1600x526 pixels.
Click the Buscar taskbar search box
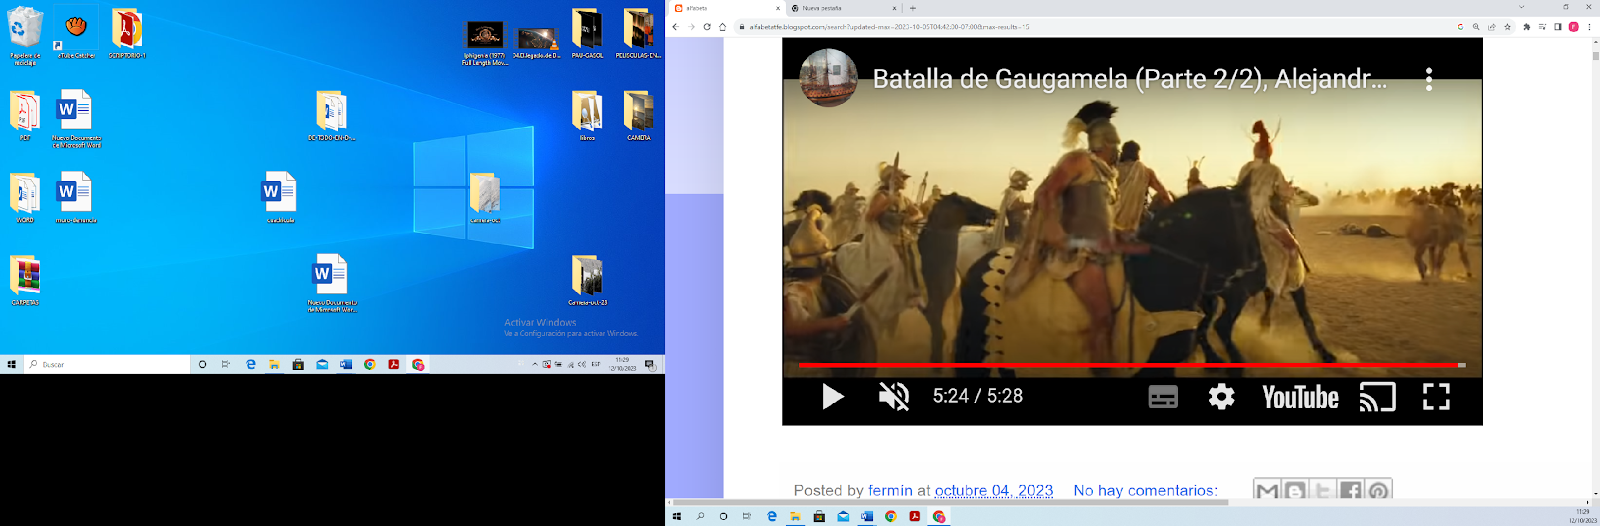pyautogui.click(x=107, y=365)
